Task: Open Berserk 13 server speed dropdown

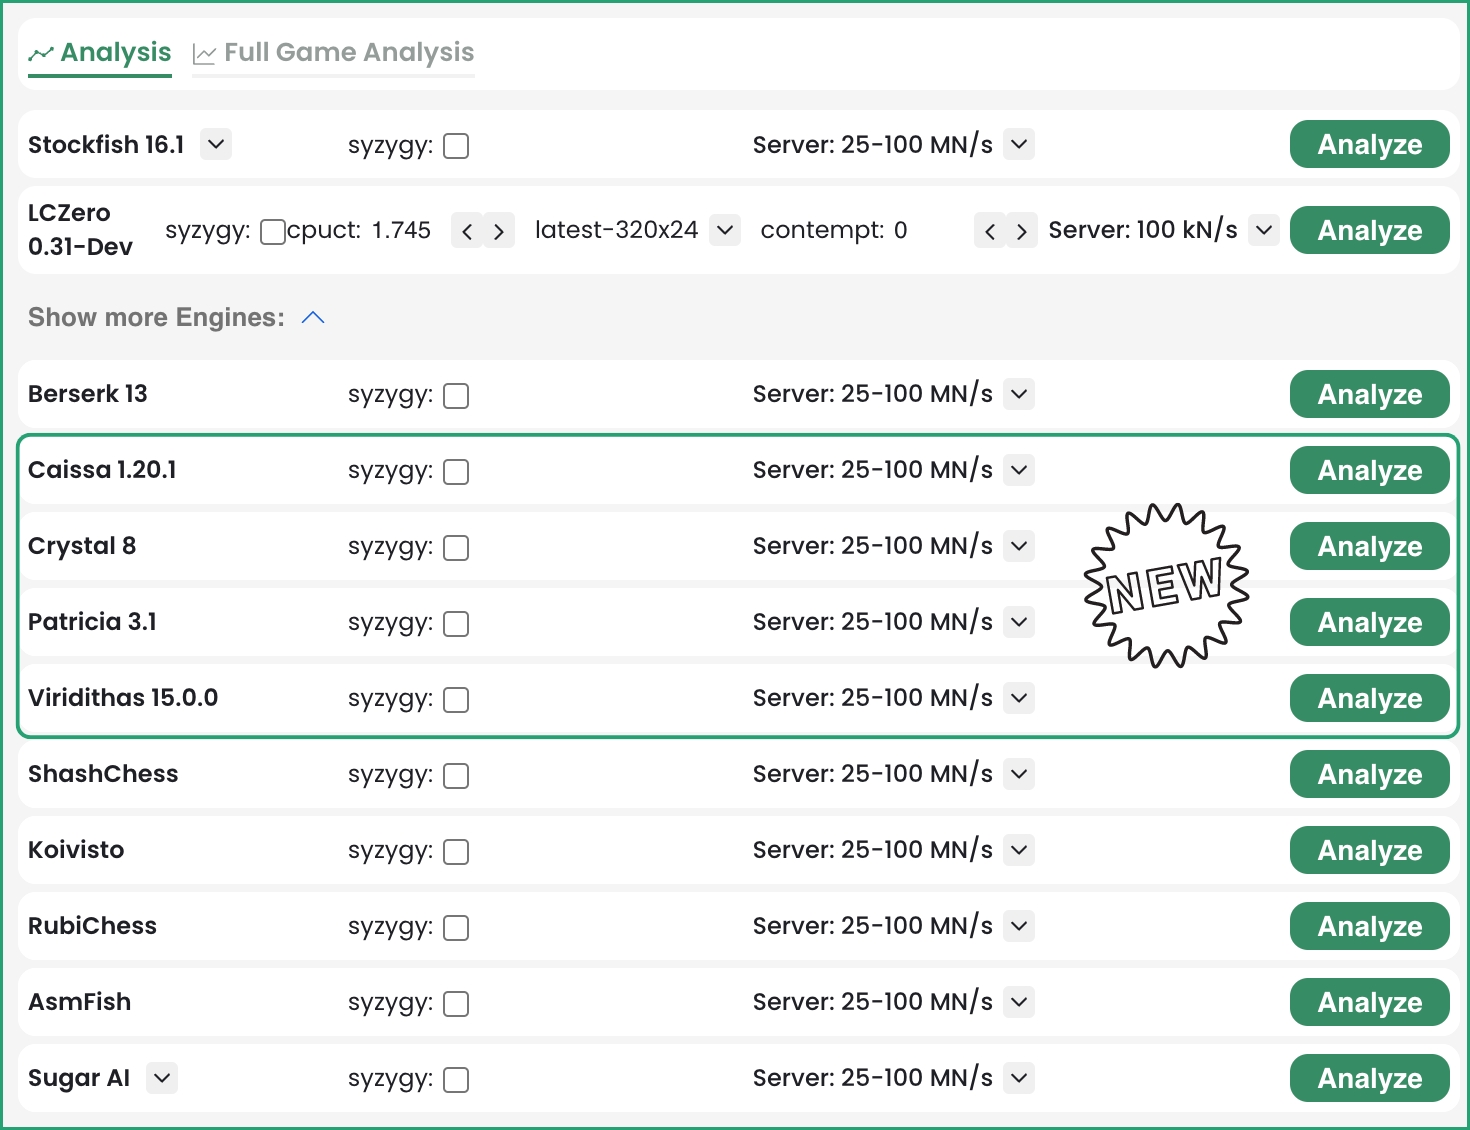Action: pos(1019,394)
